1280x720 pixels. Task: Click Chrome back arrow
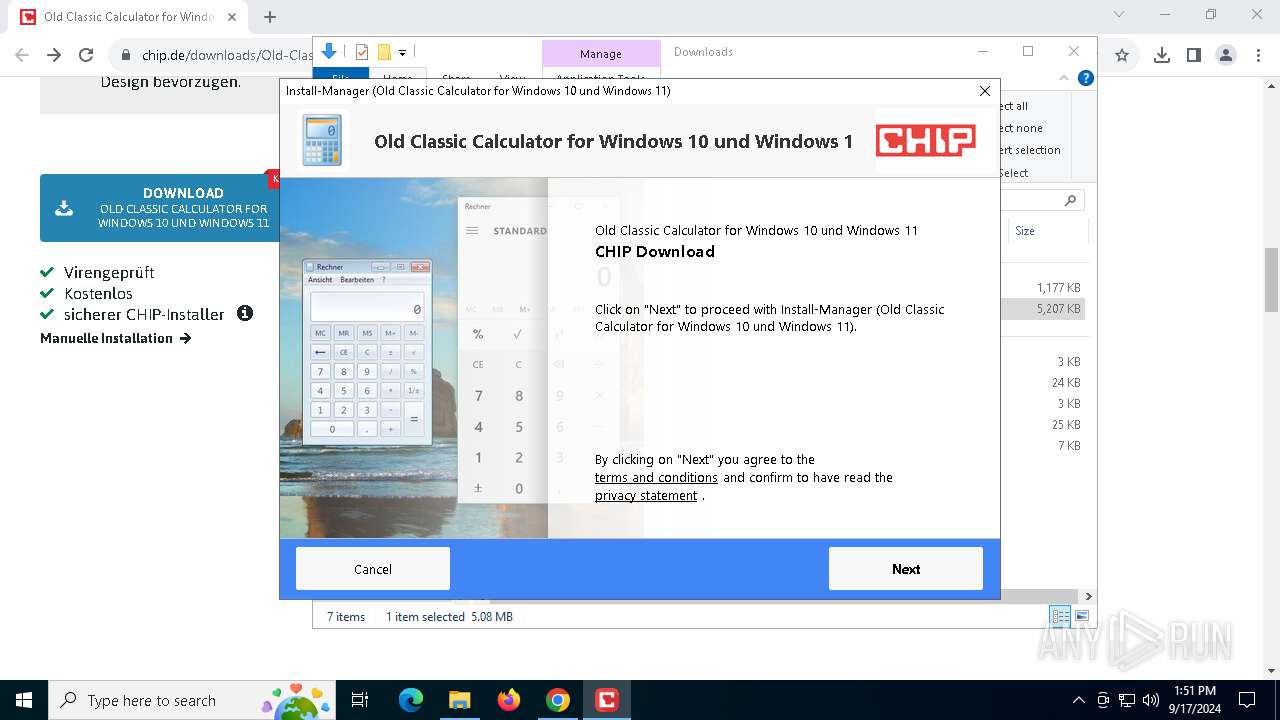tap(22, 55)
